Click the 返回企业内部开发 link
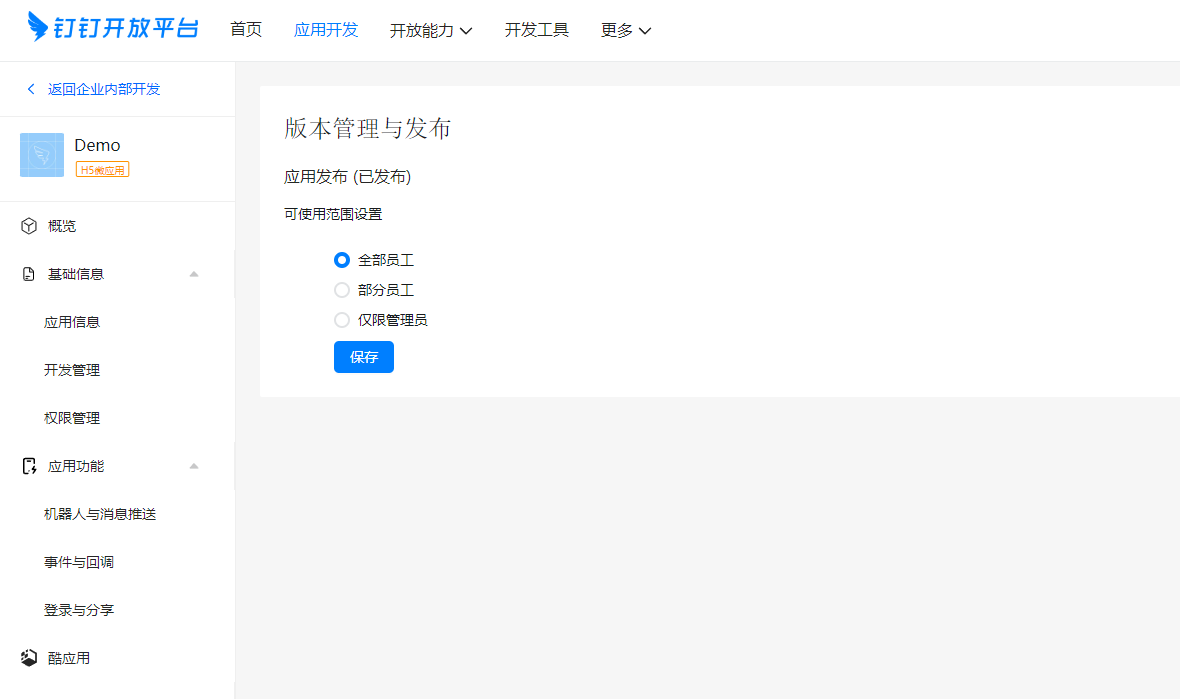Viewport: 1180px width, 699px height. (104, 89)
